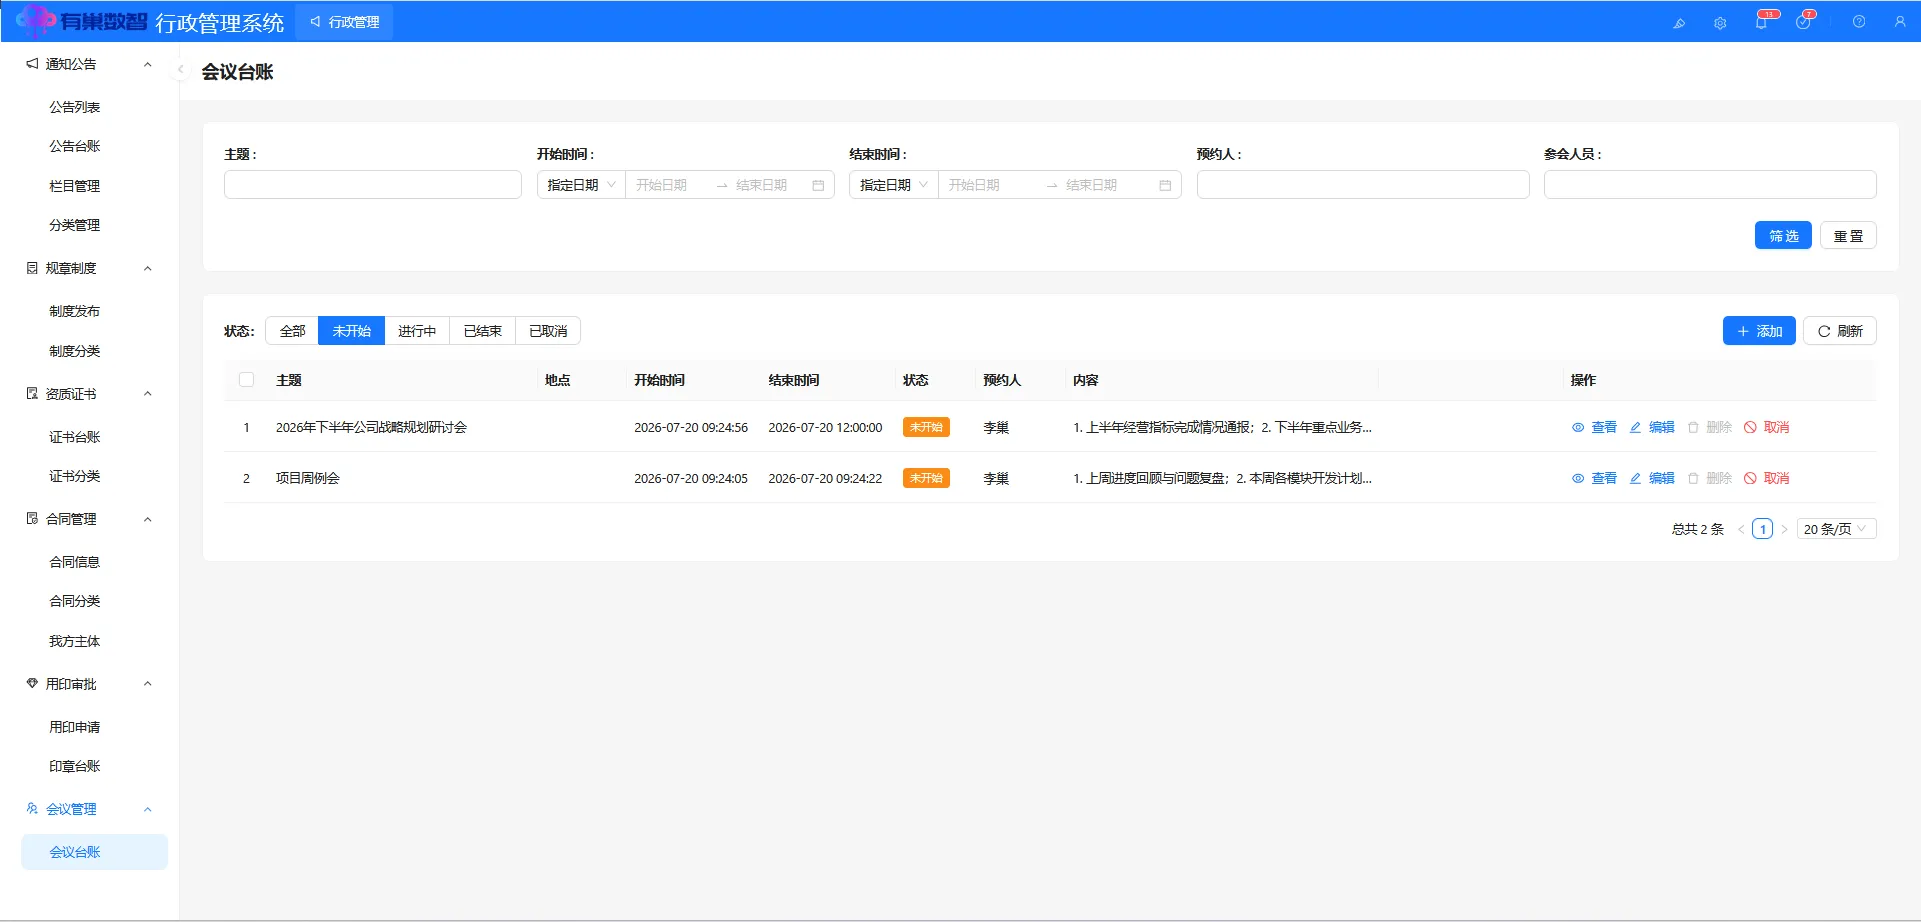Cancel the 项目周例会 meeting
1921x922 pixels.
point(1767,478)
